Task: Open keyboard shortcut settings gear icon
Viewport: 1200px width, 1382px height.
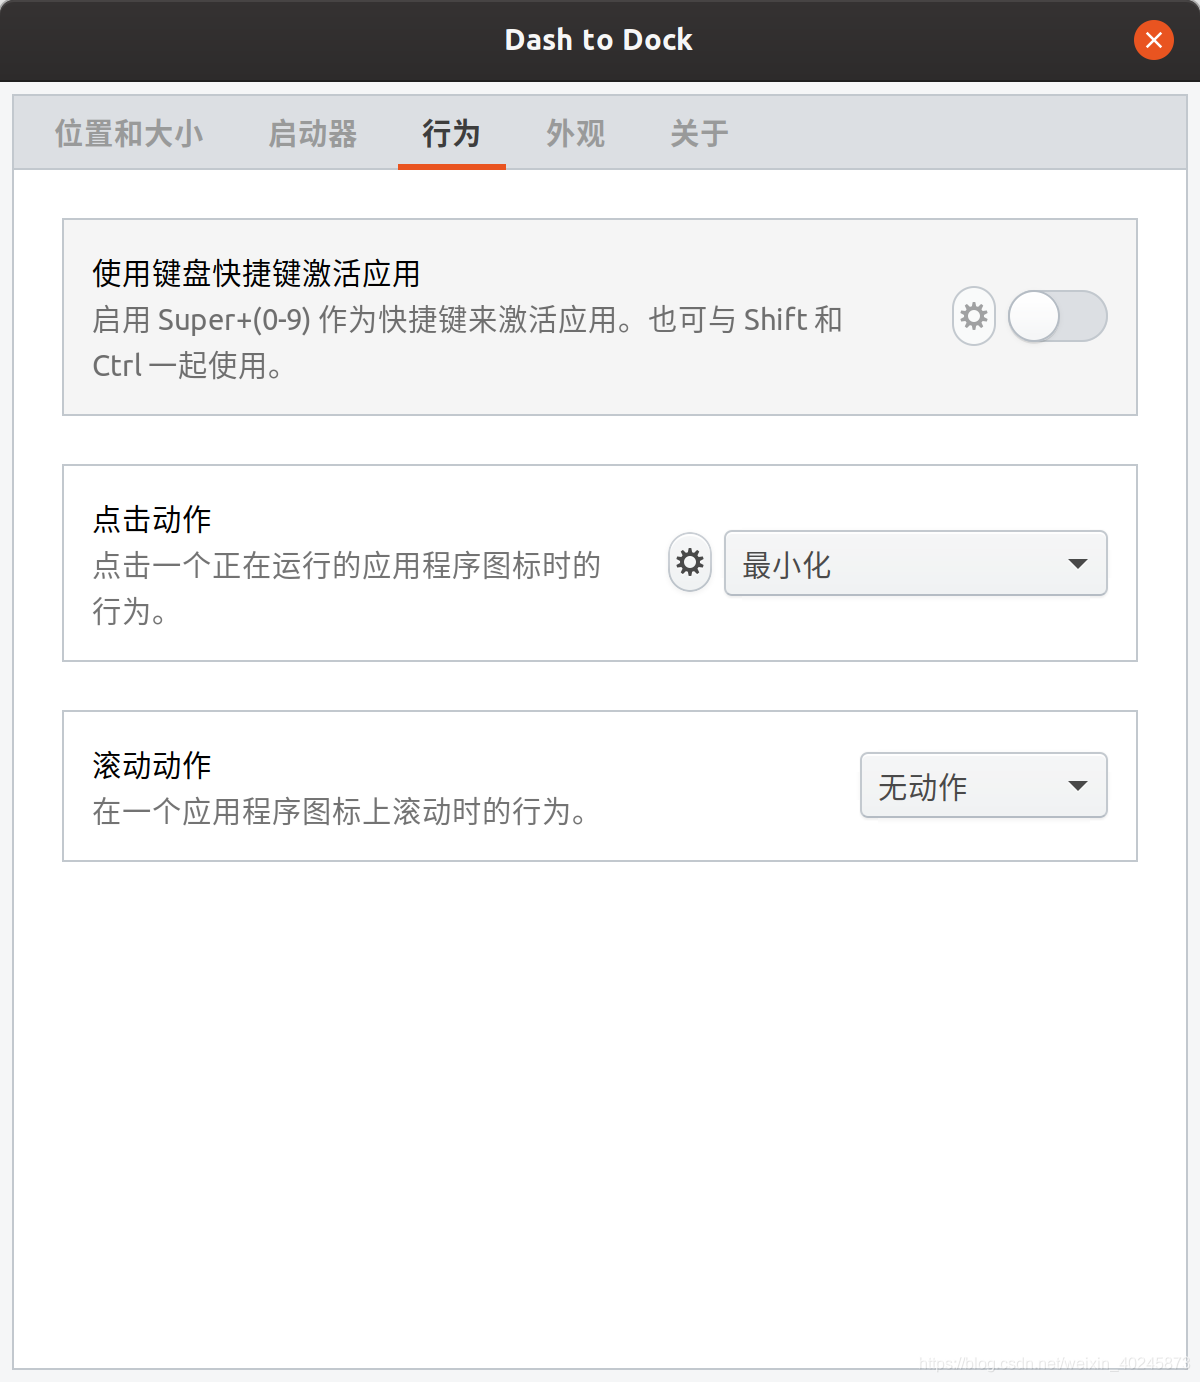Action: tap(973, 317)
